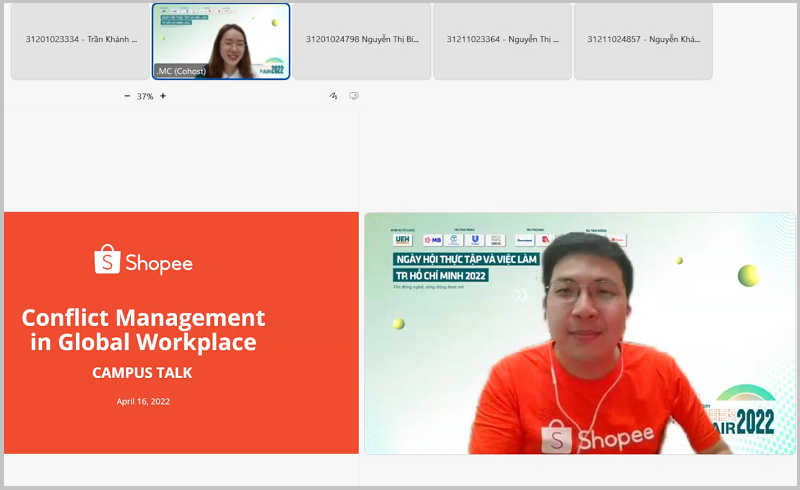This screenshot has width=800, height=490.
Task: Click the screen view options icon
Action: pos(354,96)
